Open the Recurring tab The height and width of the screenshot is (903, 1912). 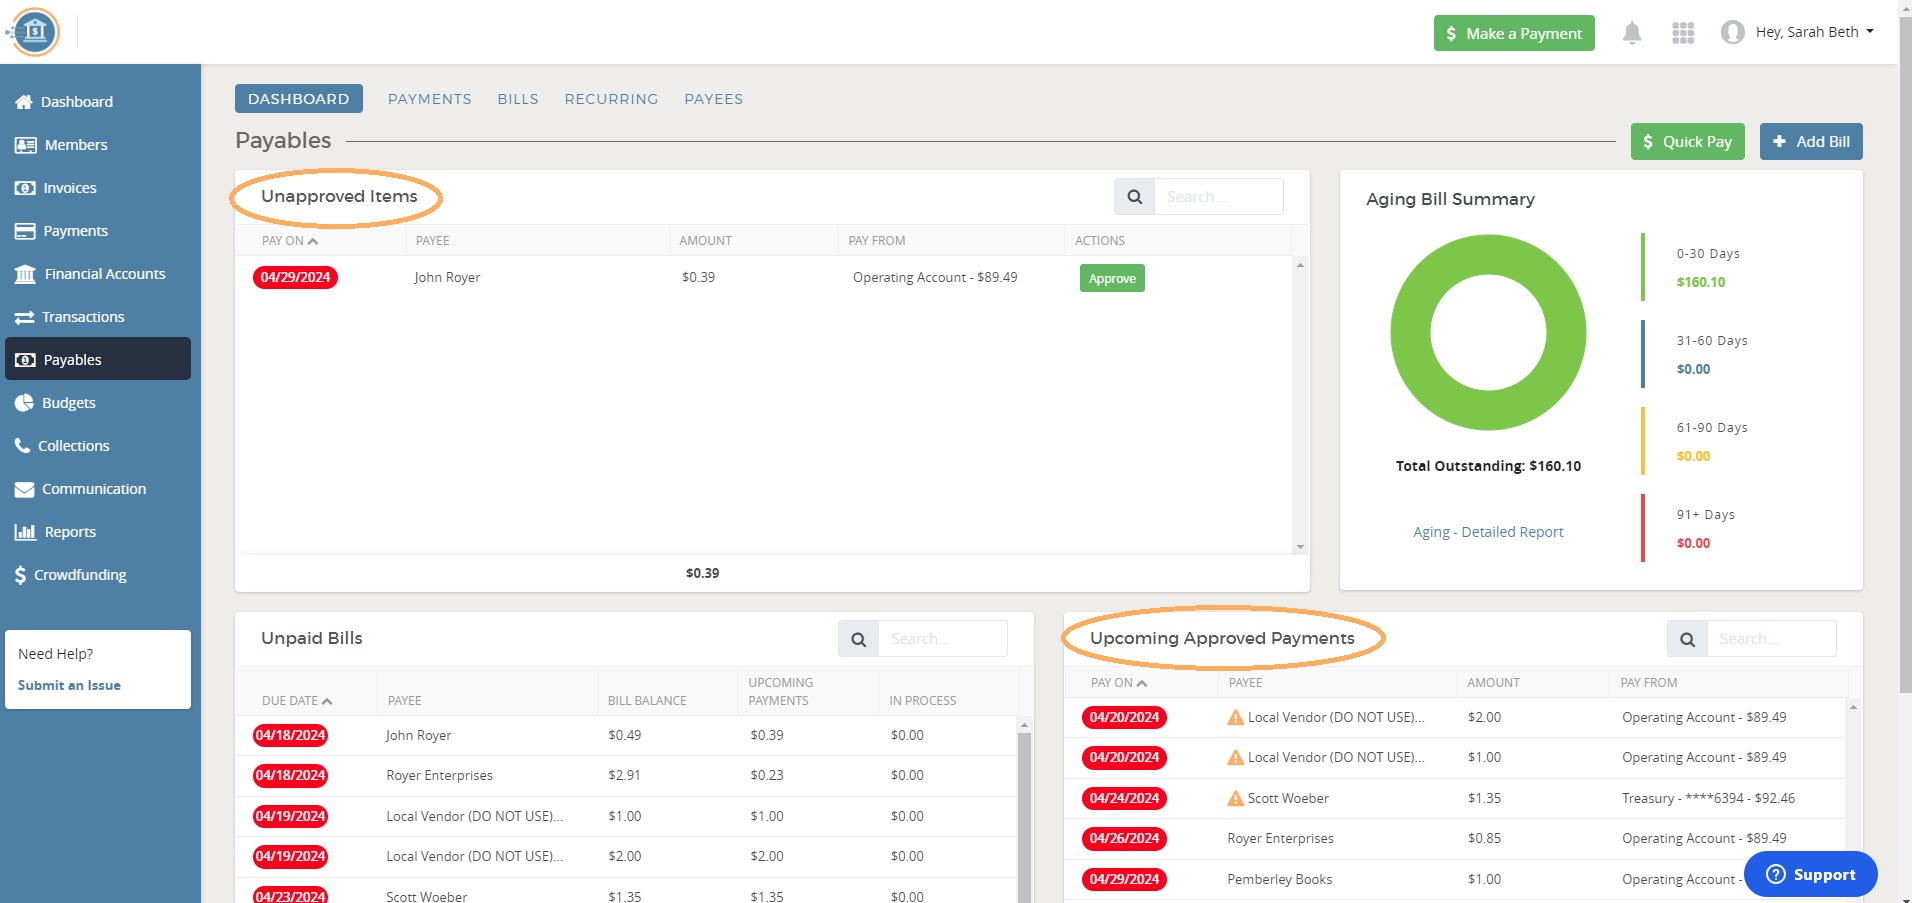[x=611, y=98]
